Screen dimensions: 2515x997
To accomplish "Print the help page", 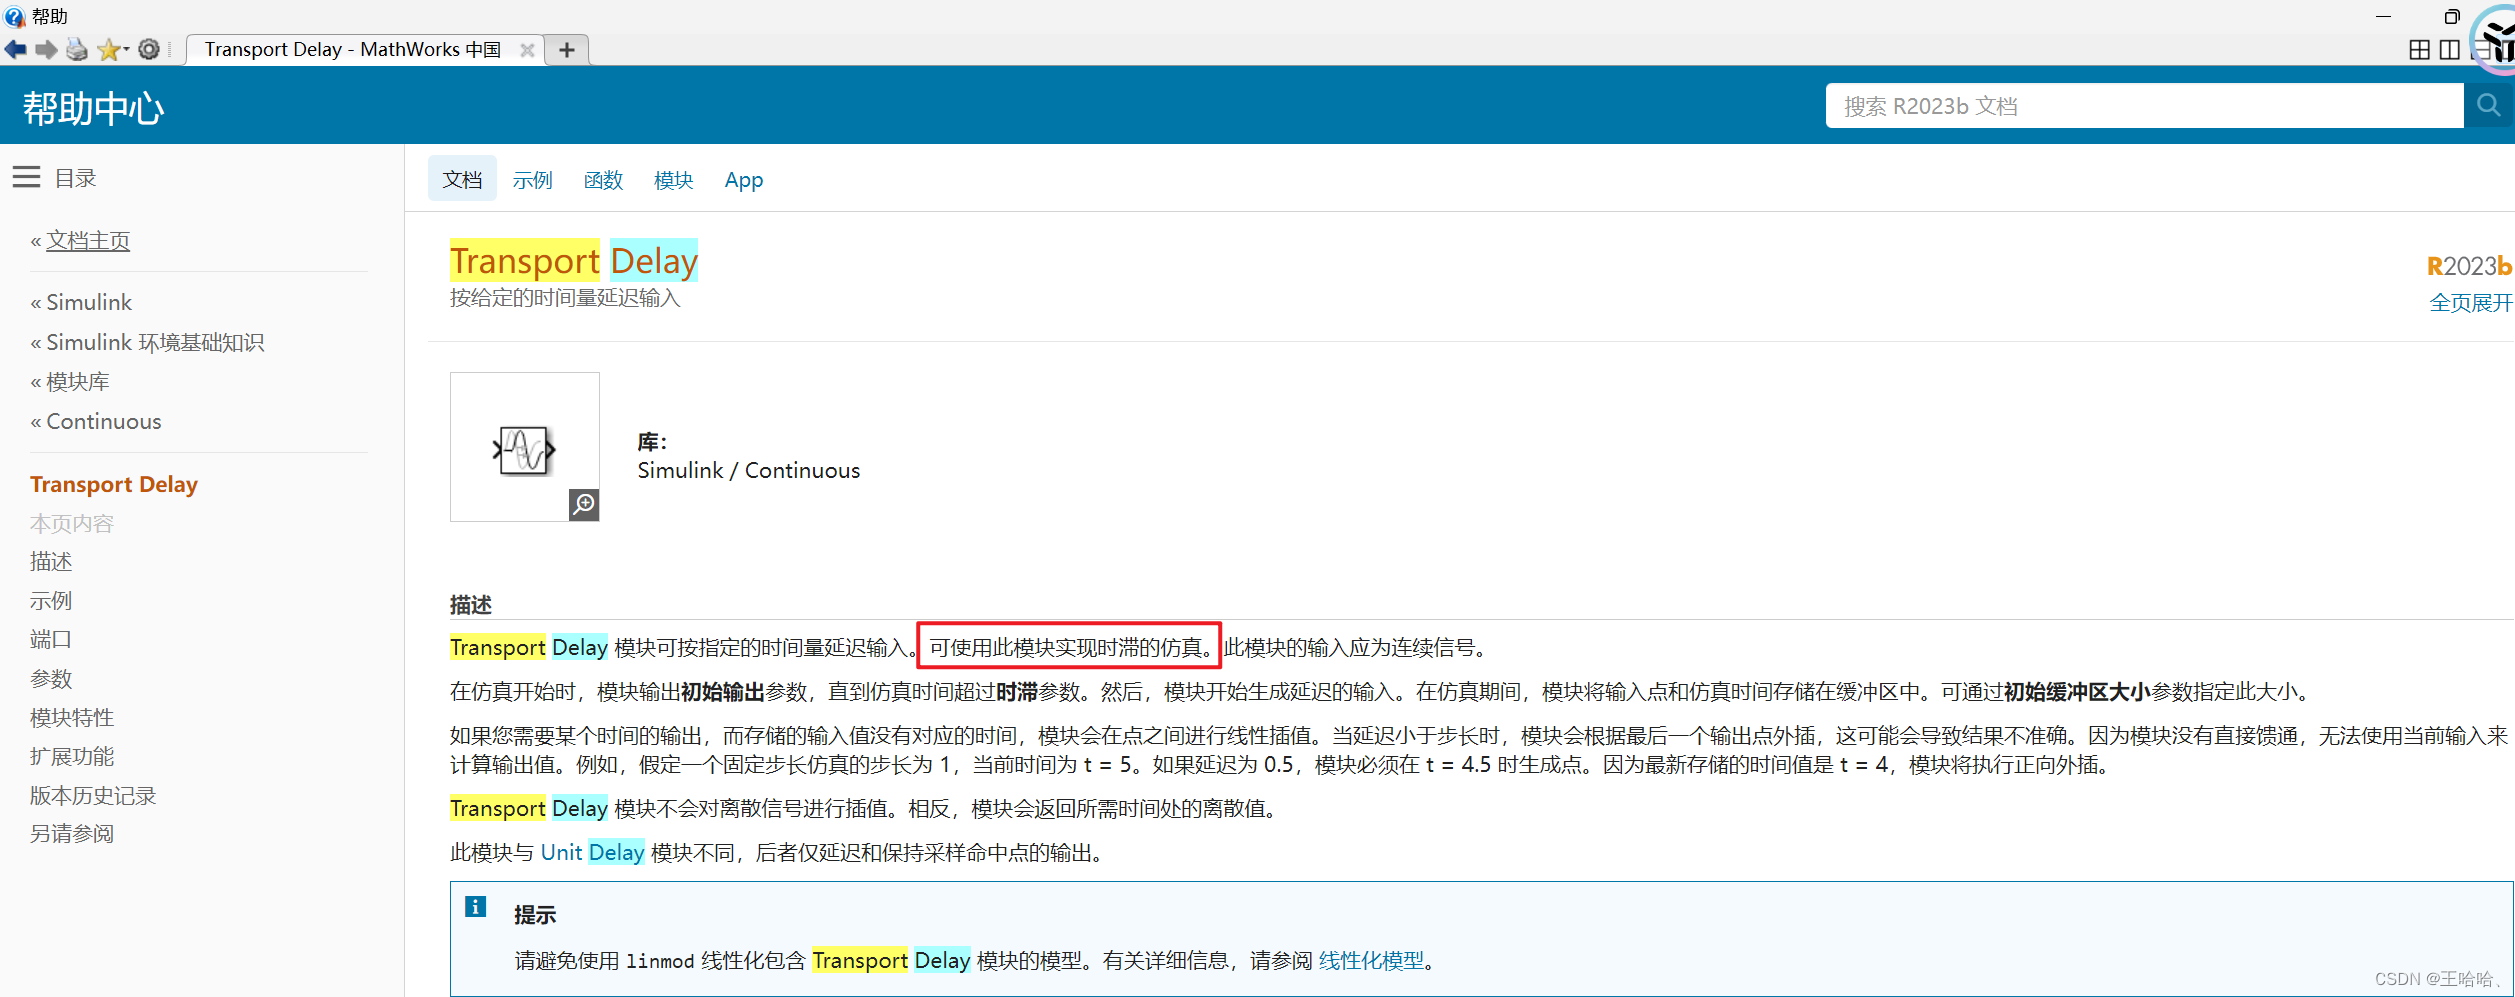I will 77,49.
